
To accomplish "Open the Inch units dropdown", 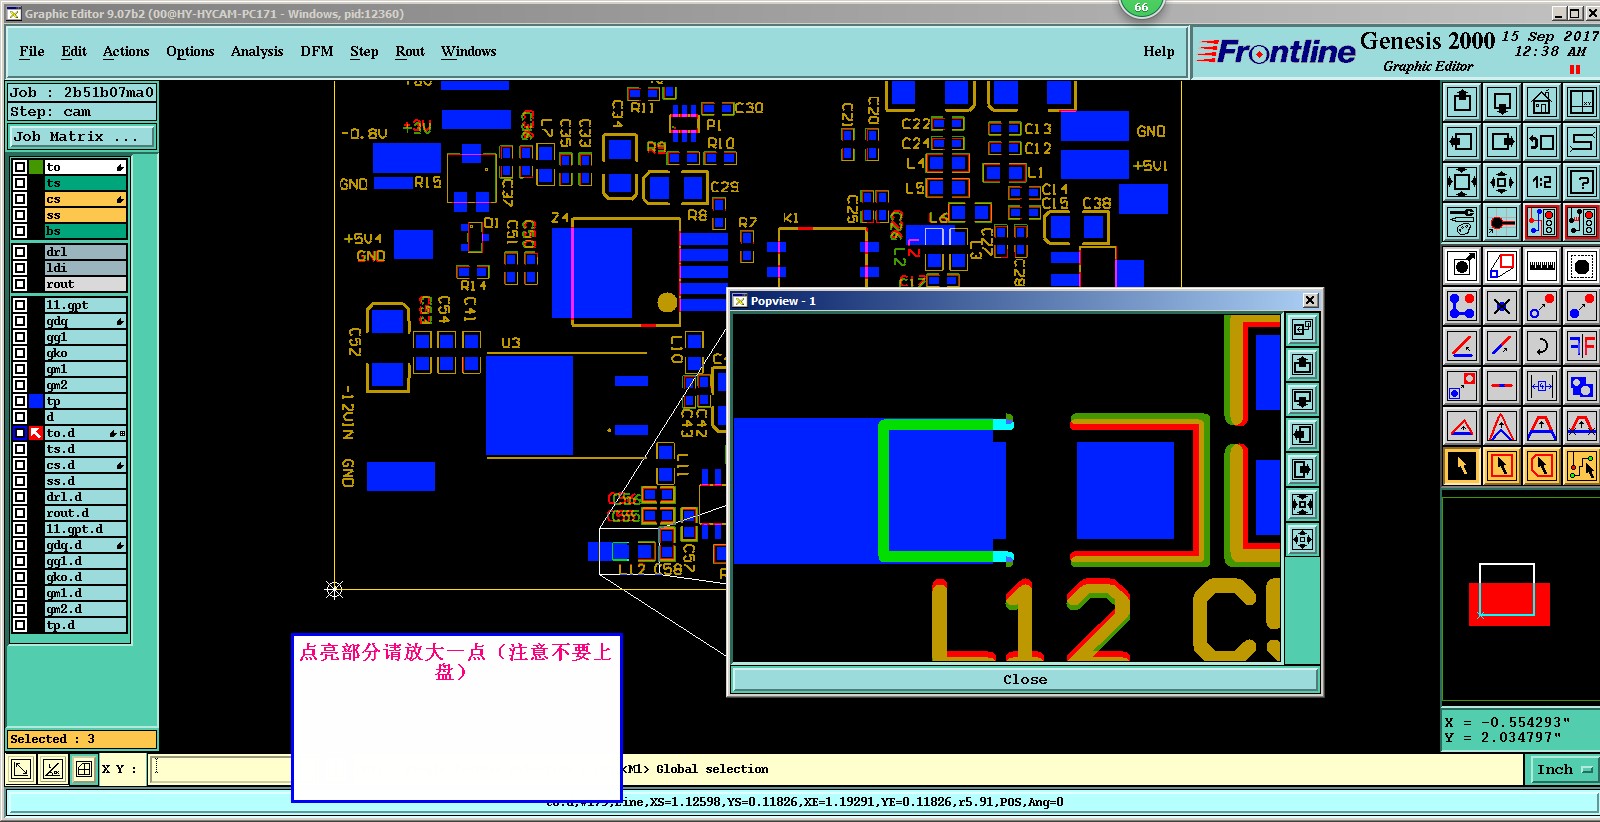I will [x=1564, y=769].
